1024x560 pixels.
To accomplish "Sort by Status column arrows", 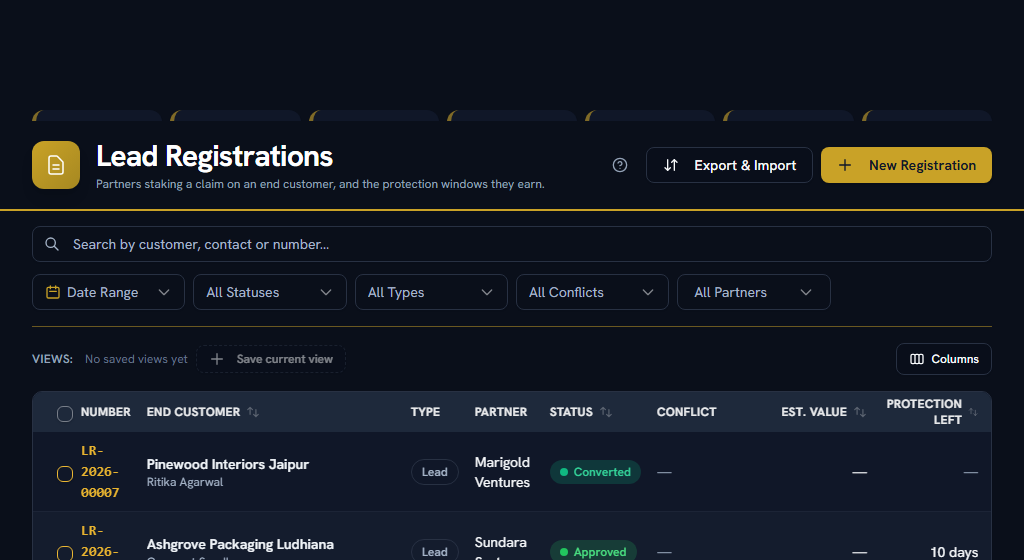I will [x=606, y=412].
